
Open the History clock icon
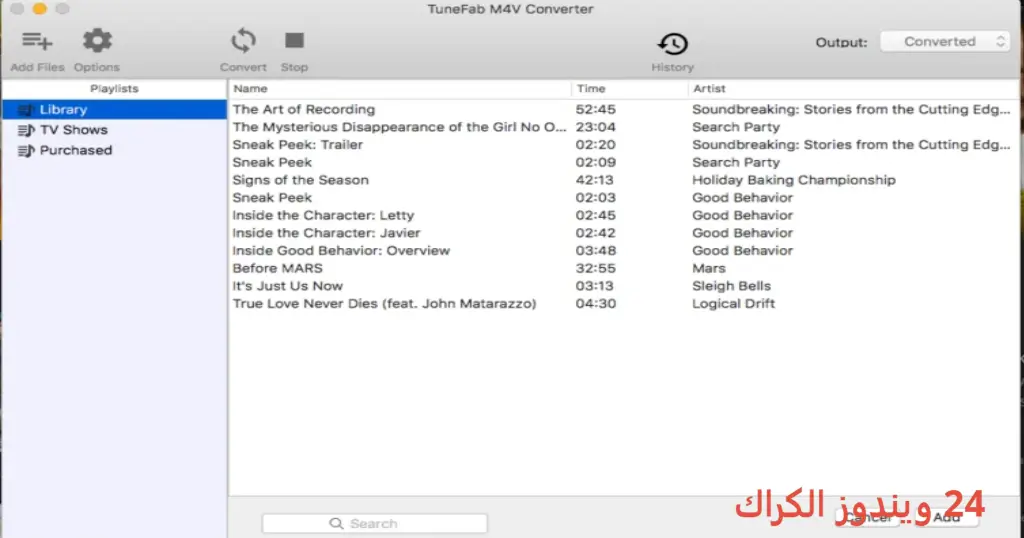[672, 44]
